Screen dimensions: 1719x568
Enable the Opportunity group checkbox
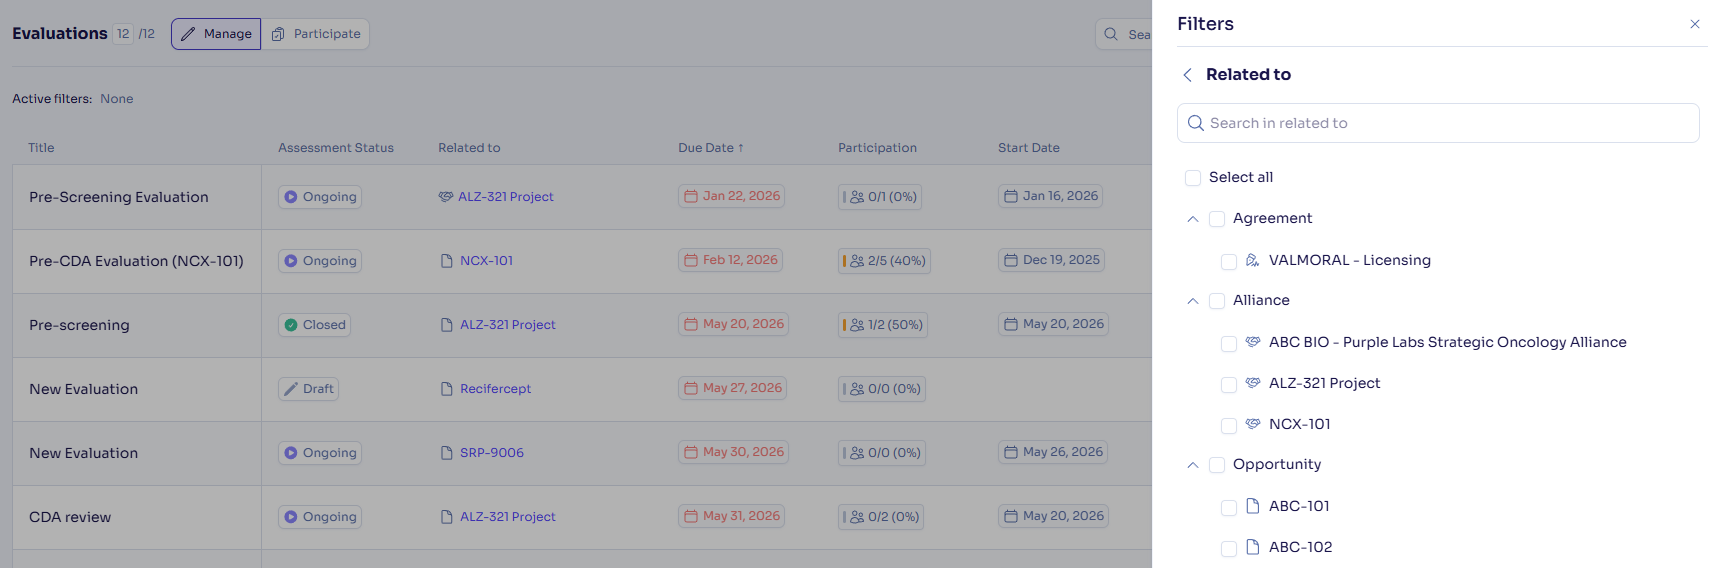pos(1217,465)
